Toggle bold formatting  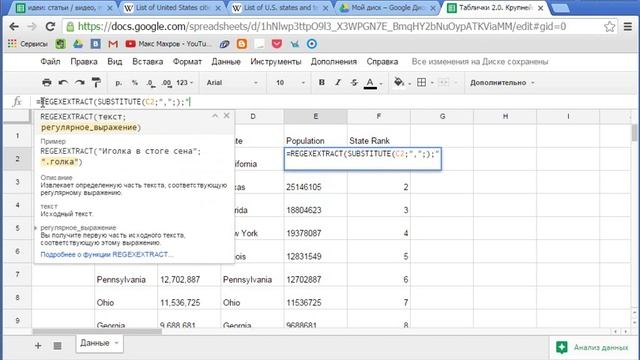322,82
